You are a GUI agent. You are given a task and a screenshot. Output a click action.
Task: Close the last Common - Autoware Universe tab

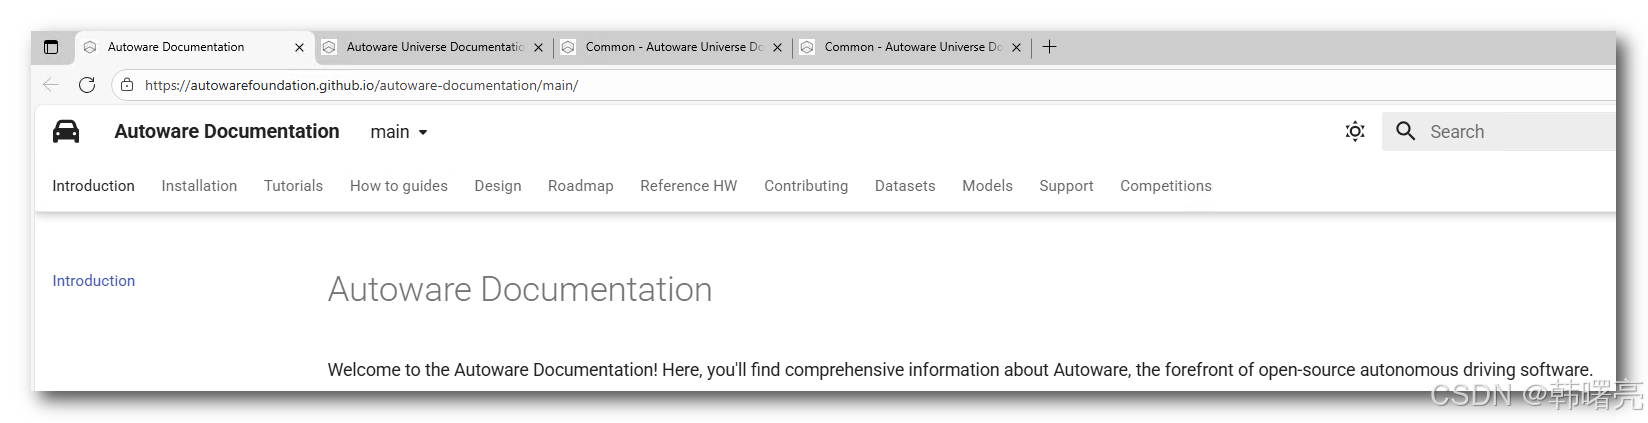pos(1016,47)
